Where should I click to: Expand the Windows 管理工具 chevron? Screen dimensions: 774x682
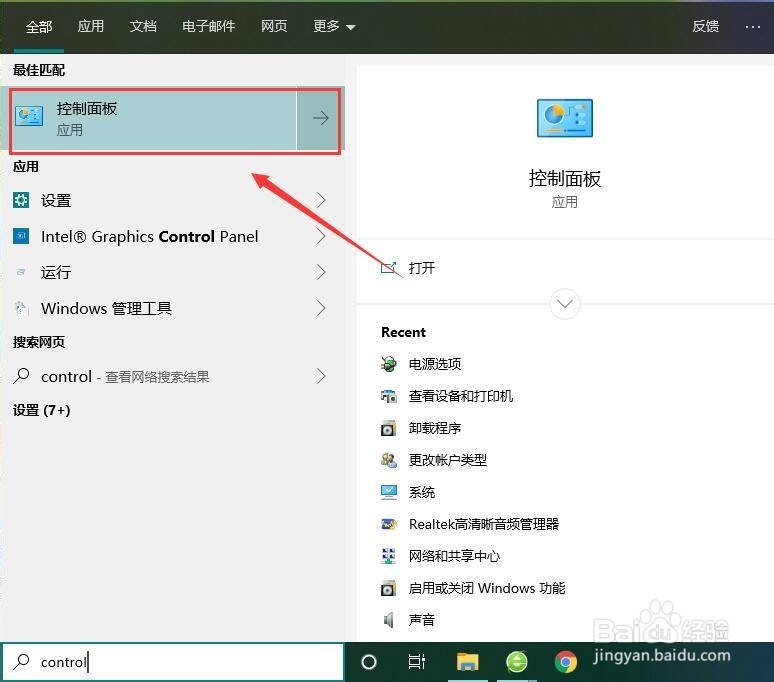pos(321,308)
